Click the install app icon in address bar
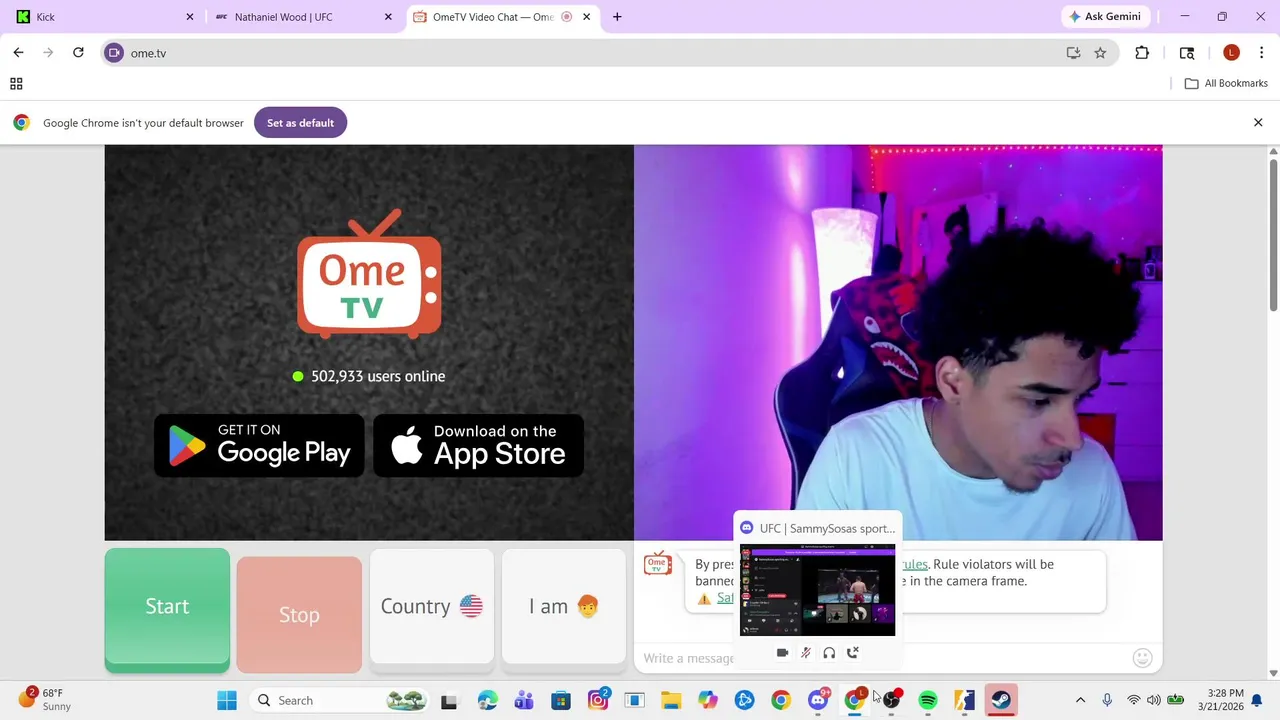Screen dimensions: 1280x720 [x=1073, y=53]
